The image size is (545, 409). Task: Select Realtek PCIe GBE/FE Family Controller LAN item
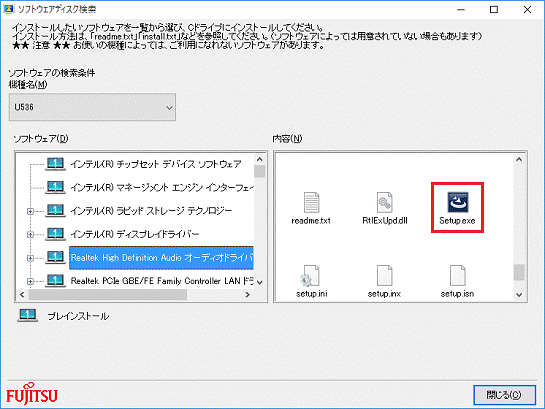pyautogui.click(x=162, y=281)
